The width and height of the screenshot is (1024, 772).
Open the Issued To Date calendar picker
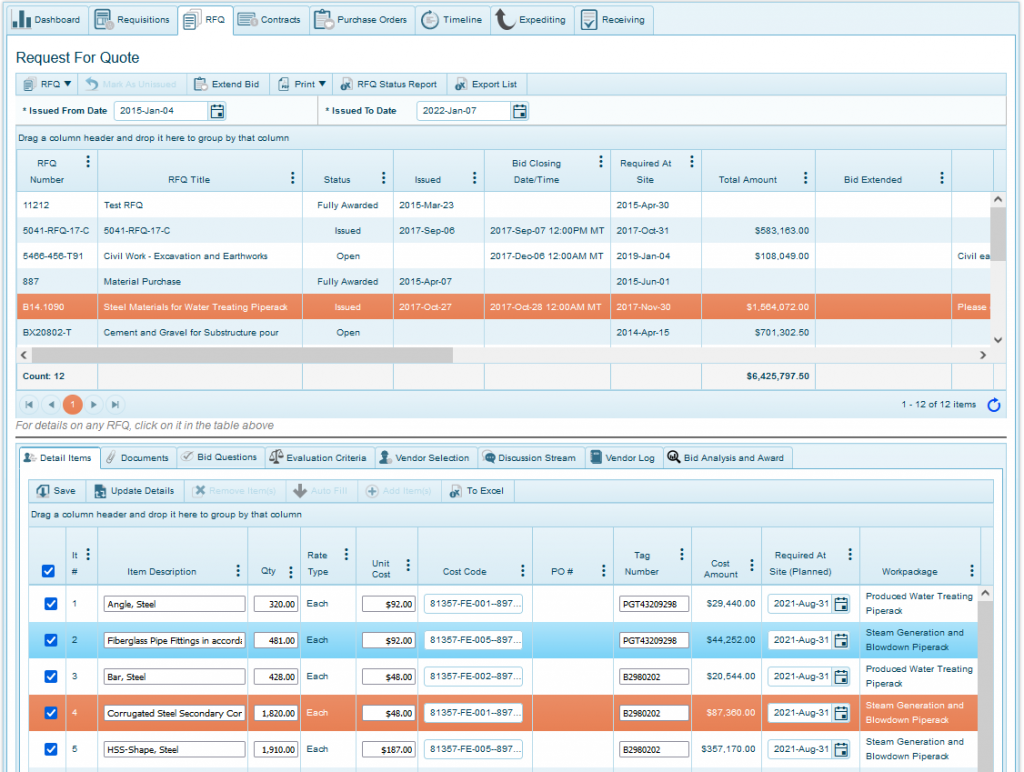519,111
